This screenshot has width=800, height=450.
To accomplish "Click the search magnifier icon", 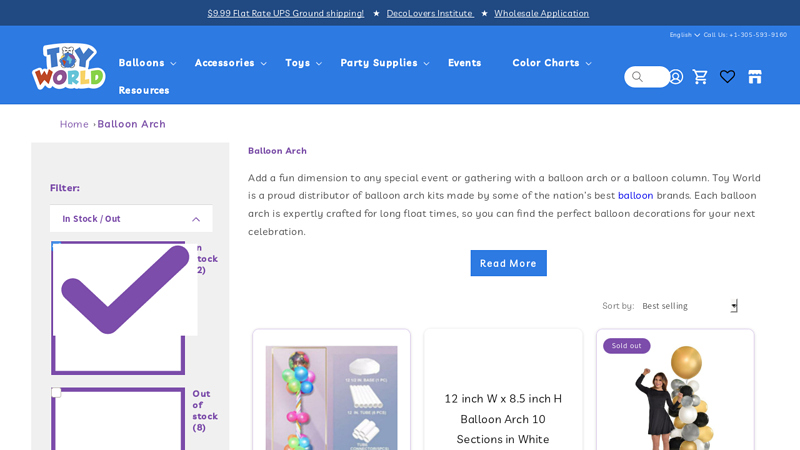I will pos(637,77).
